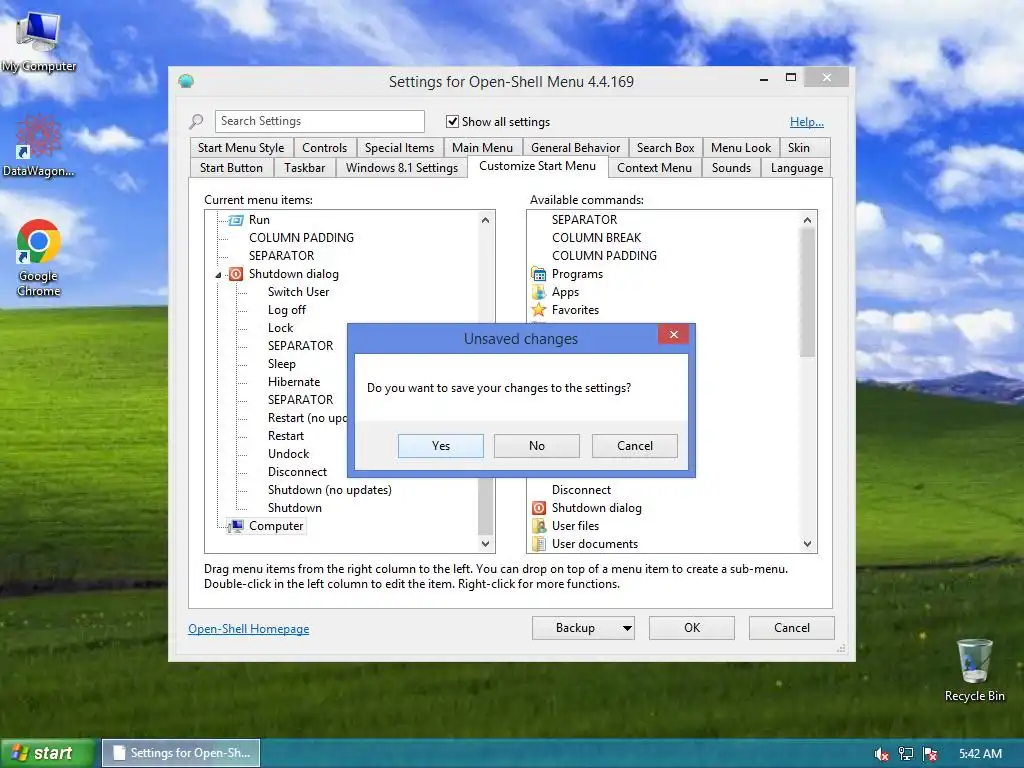Click OK in settings window
1024x768 pixels.
692,628
